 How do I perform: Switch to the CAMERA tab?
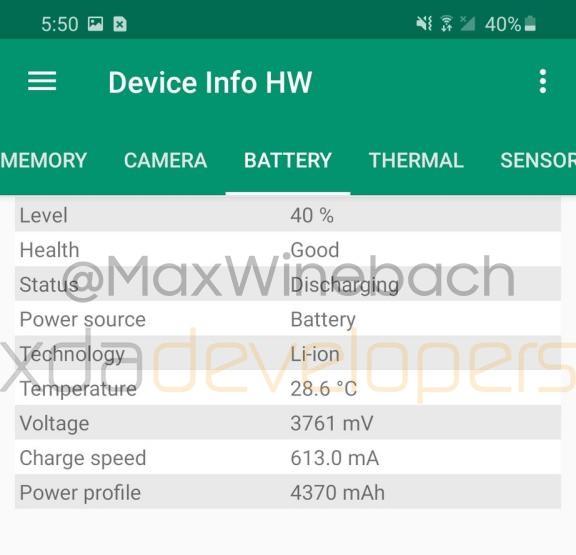pyautogui.click(x=166, y=161)
